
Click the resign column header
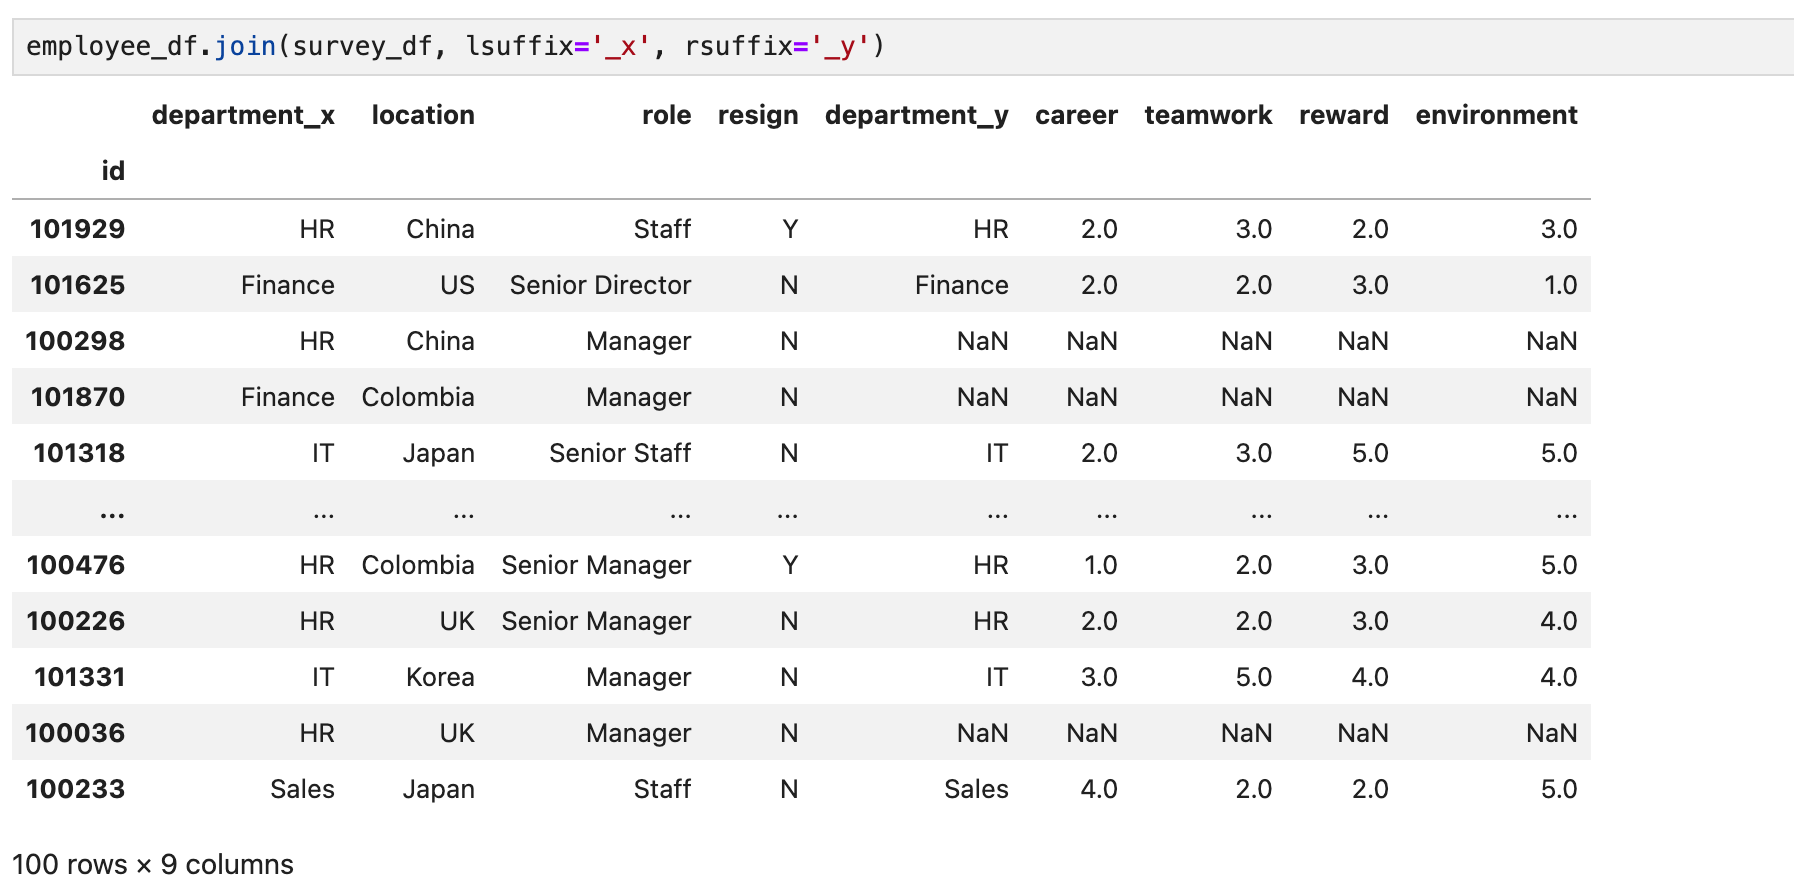pyautogui.click(x=758, y=115)
